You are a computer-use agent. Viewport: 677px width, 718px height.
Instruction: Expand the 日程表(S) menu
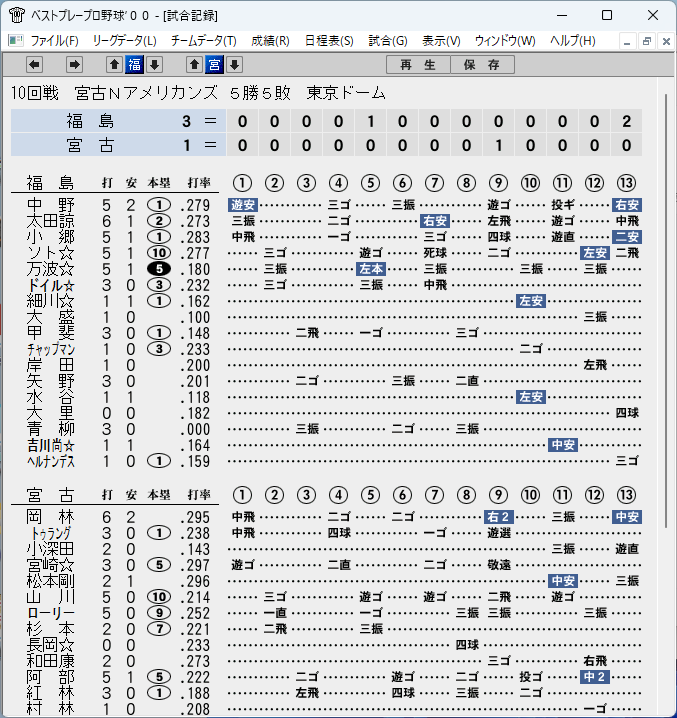[329, 41]
